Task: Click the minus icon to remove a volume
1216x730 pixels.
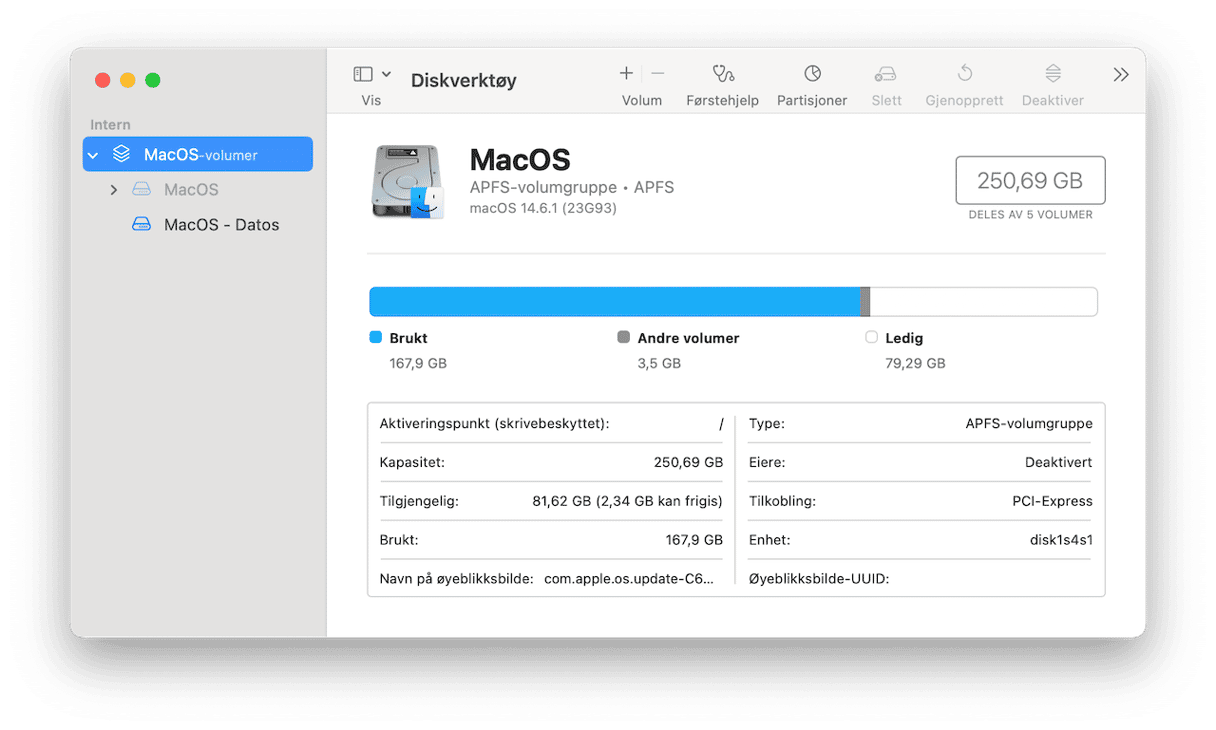Action: click(658, 73)
